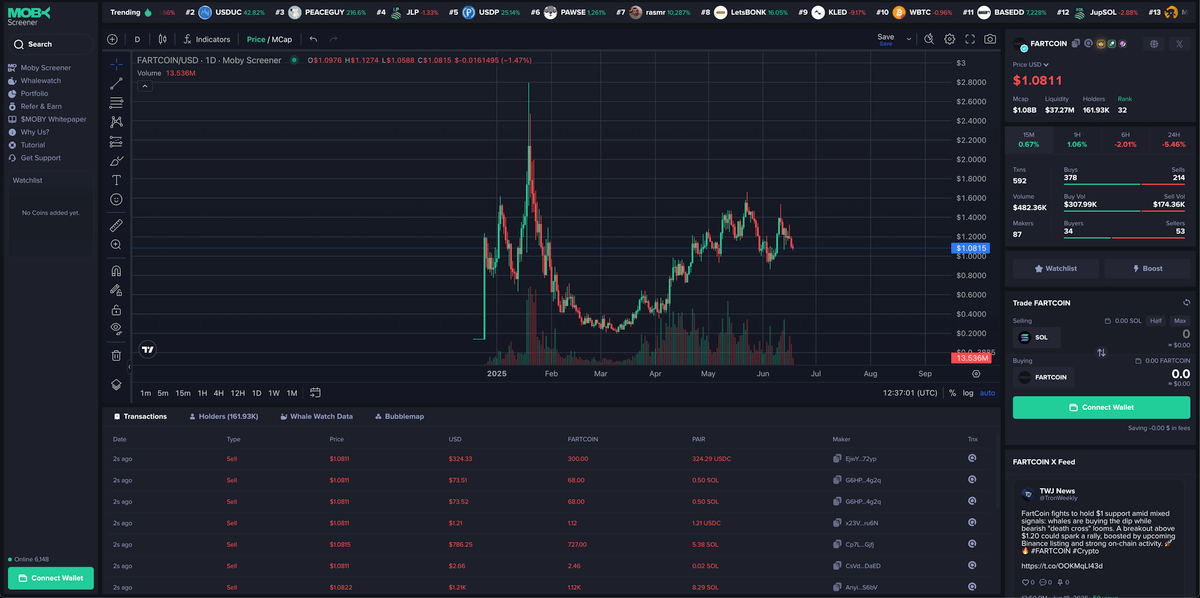The height and width of the screenshot is (598, 1200).
Task: Select the trend line drawing tool
Action: [x=116, y=83]
